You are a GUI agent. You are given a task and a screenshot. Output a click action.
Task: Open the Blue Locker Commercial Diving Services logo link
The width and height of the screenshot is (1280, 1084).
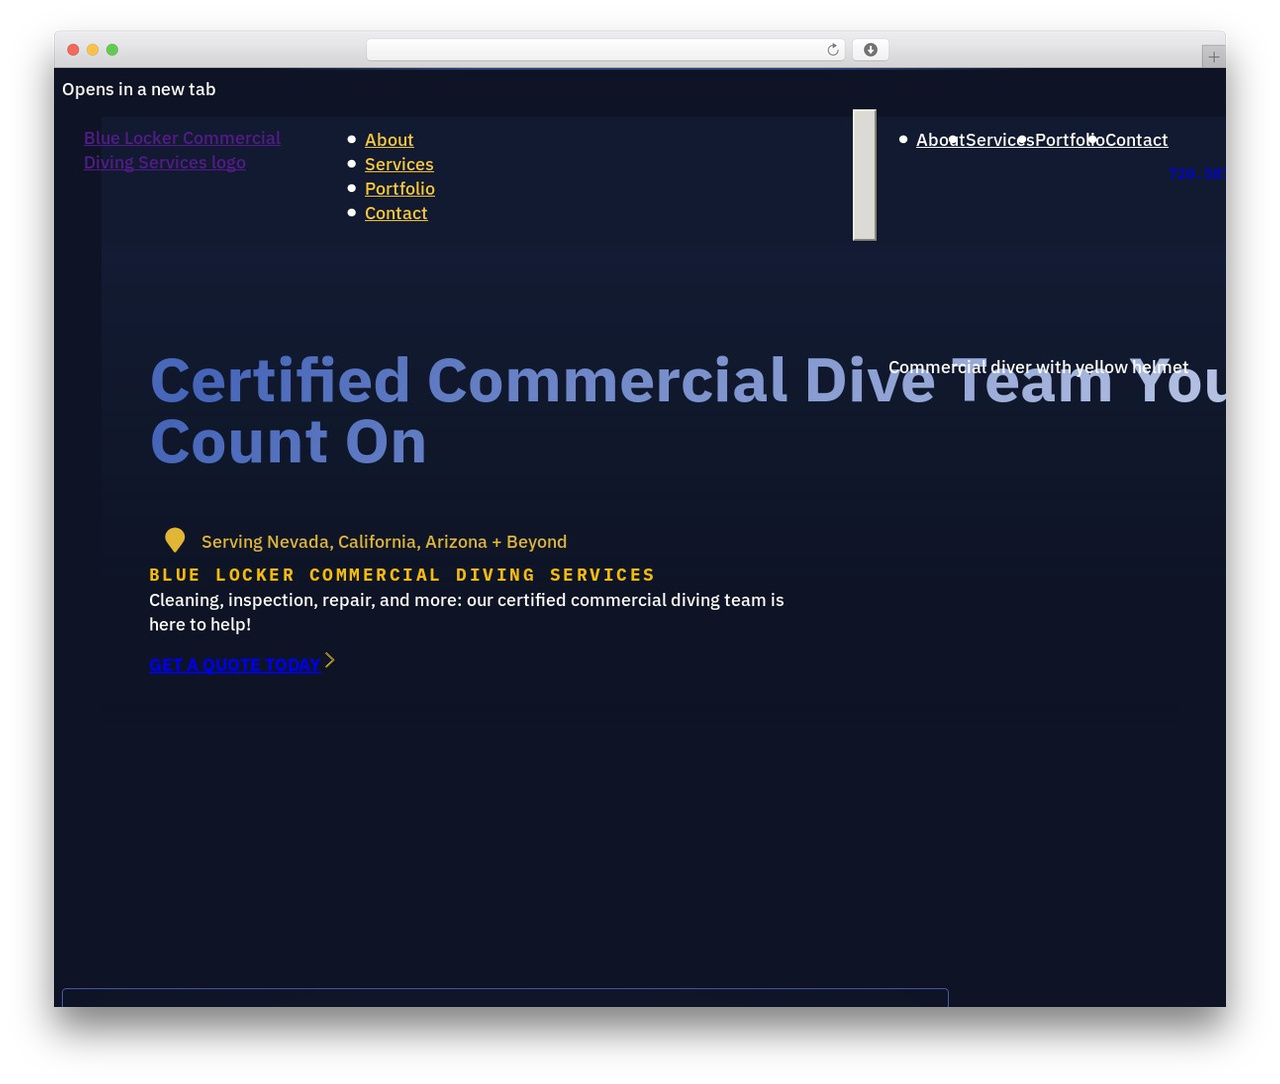182,150
